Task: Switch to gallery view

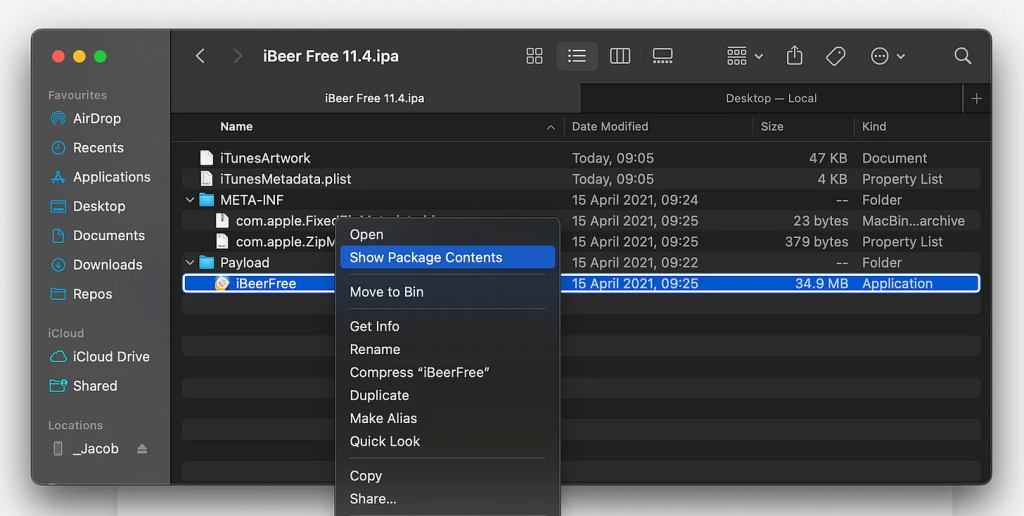Action: tap(662, 56)
